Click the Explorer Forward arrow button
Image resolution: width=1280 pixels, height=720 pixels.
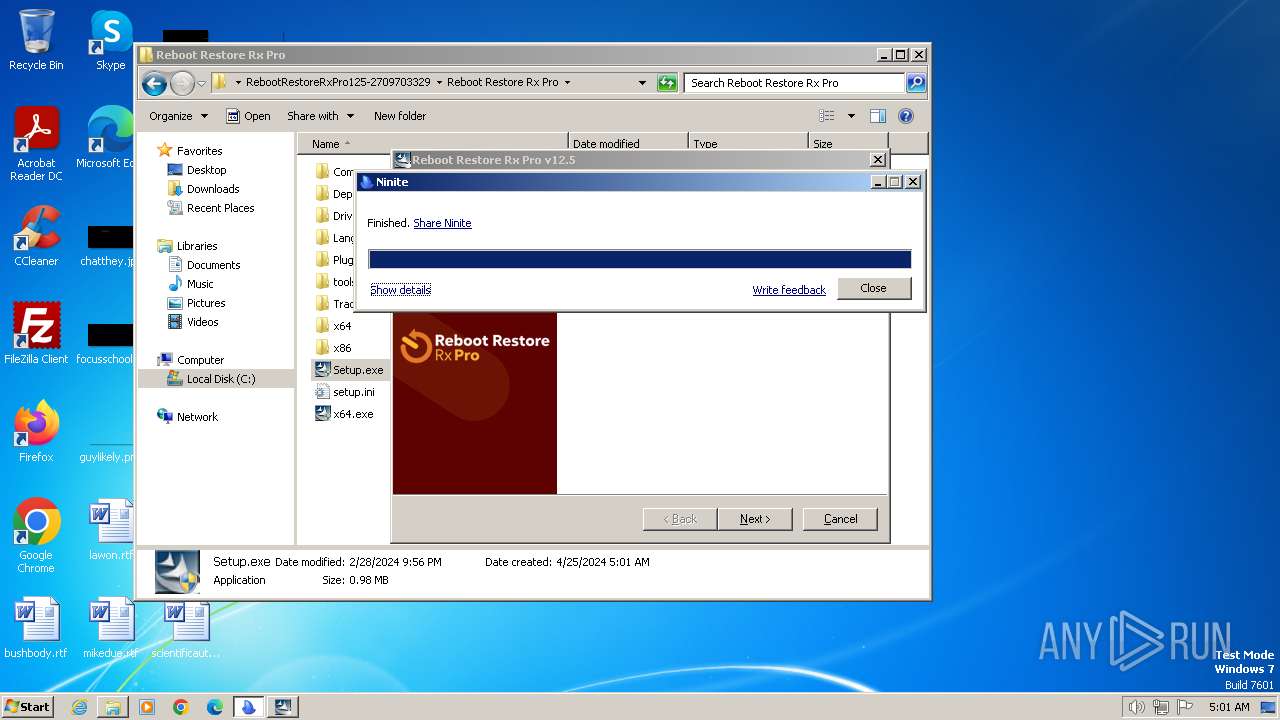tap(182, 83)
